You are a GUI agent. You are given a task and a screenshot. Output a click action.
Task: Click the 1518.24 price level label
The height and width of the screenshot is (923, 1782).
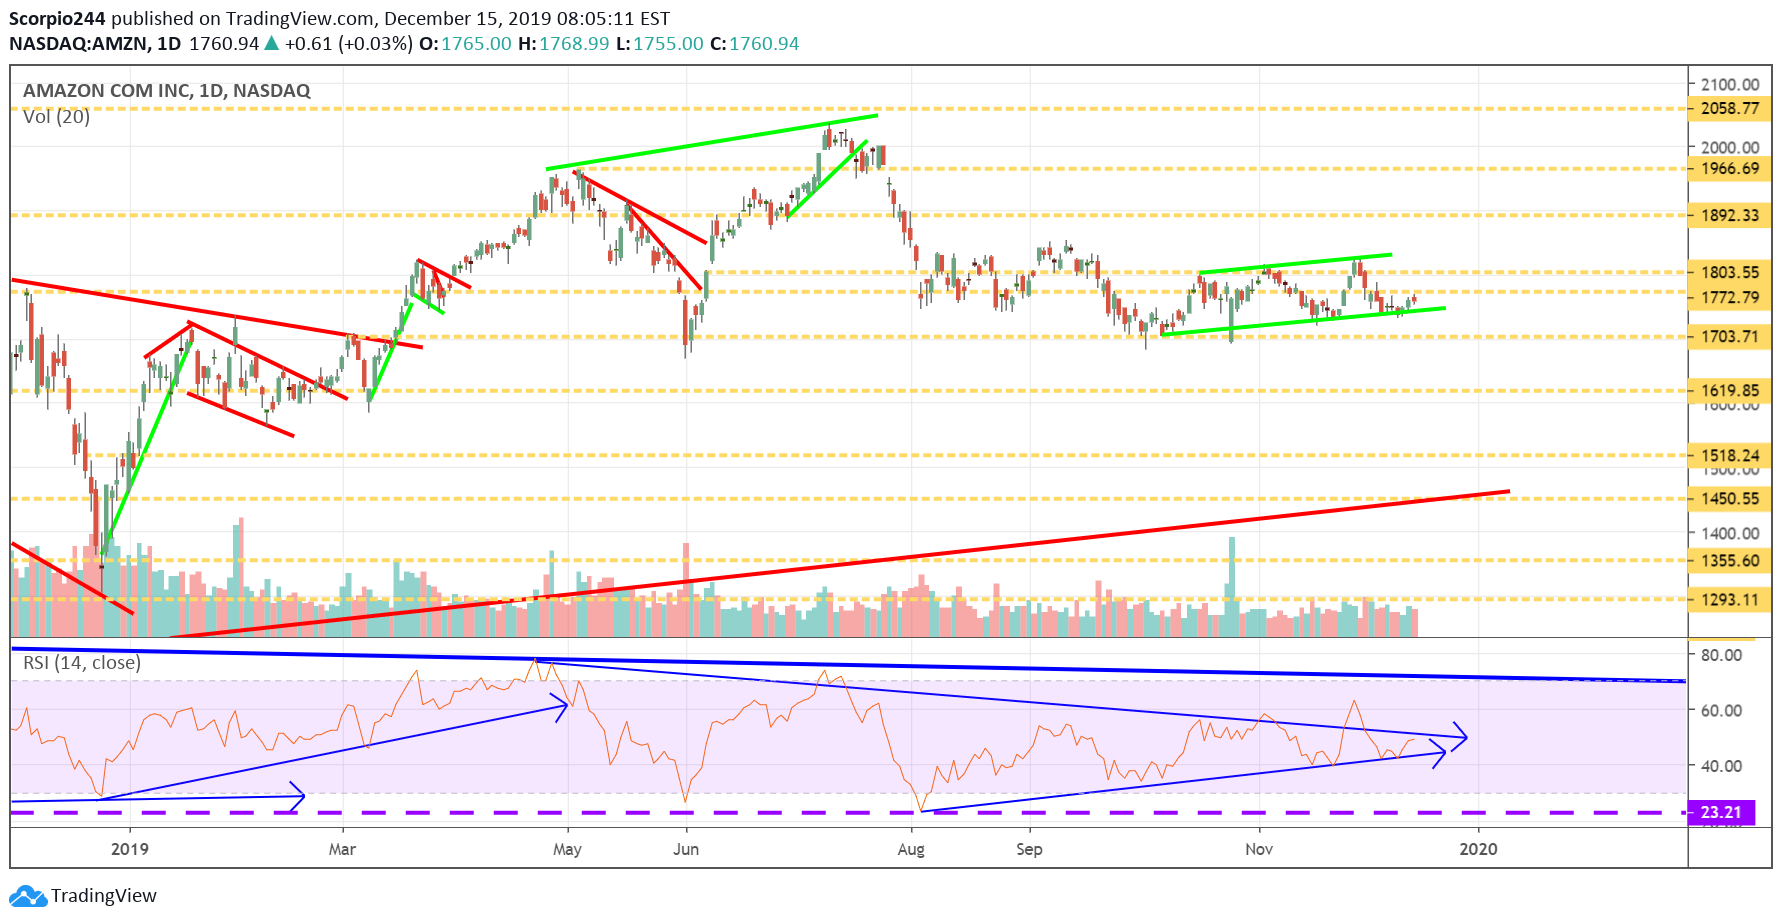point(1730,455)
